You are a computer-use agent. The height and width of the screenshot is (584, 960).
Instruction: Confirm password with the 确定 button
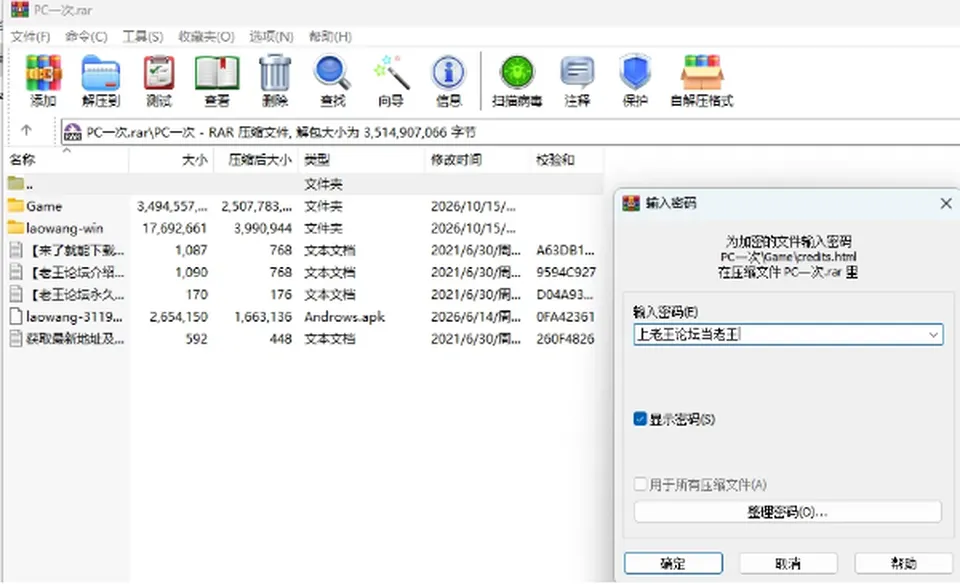(673, 563)
